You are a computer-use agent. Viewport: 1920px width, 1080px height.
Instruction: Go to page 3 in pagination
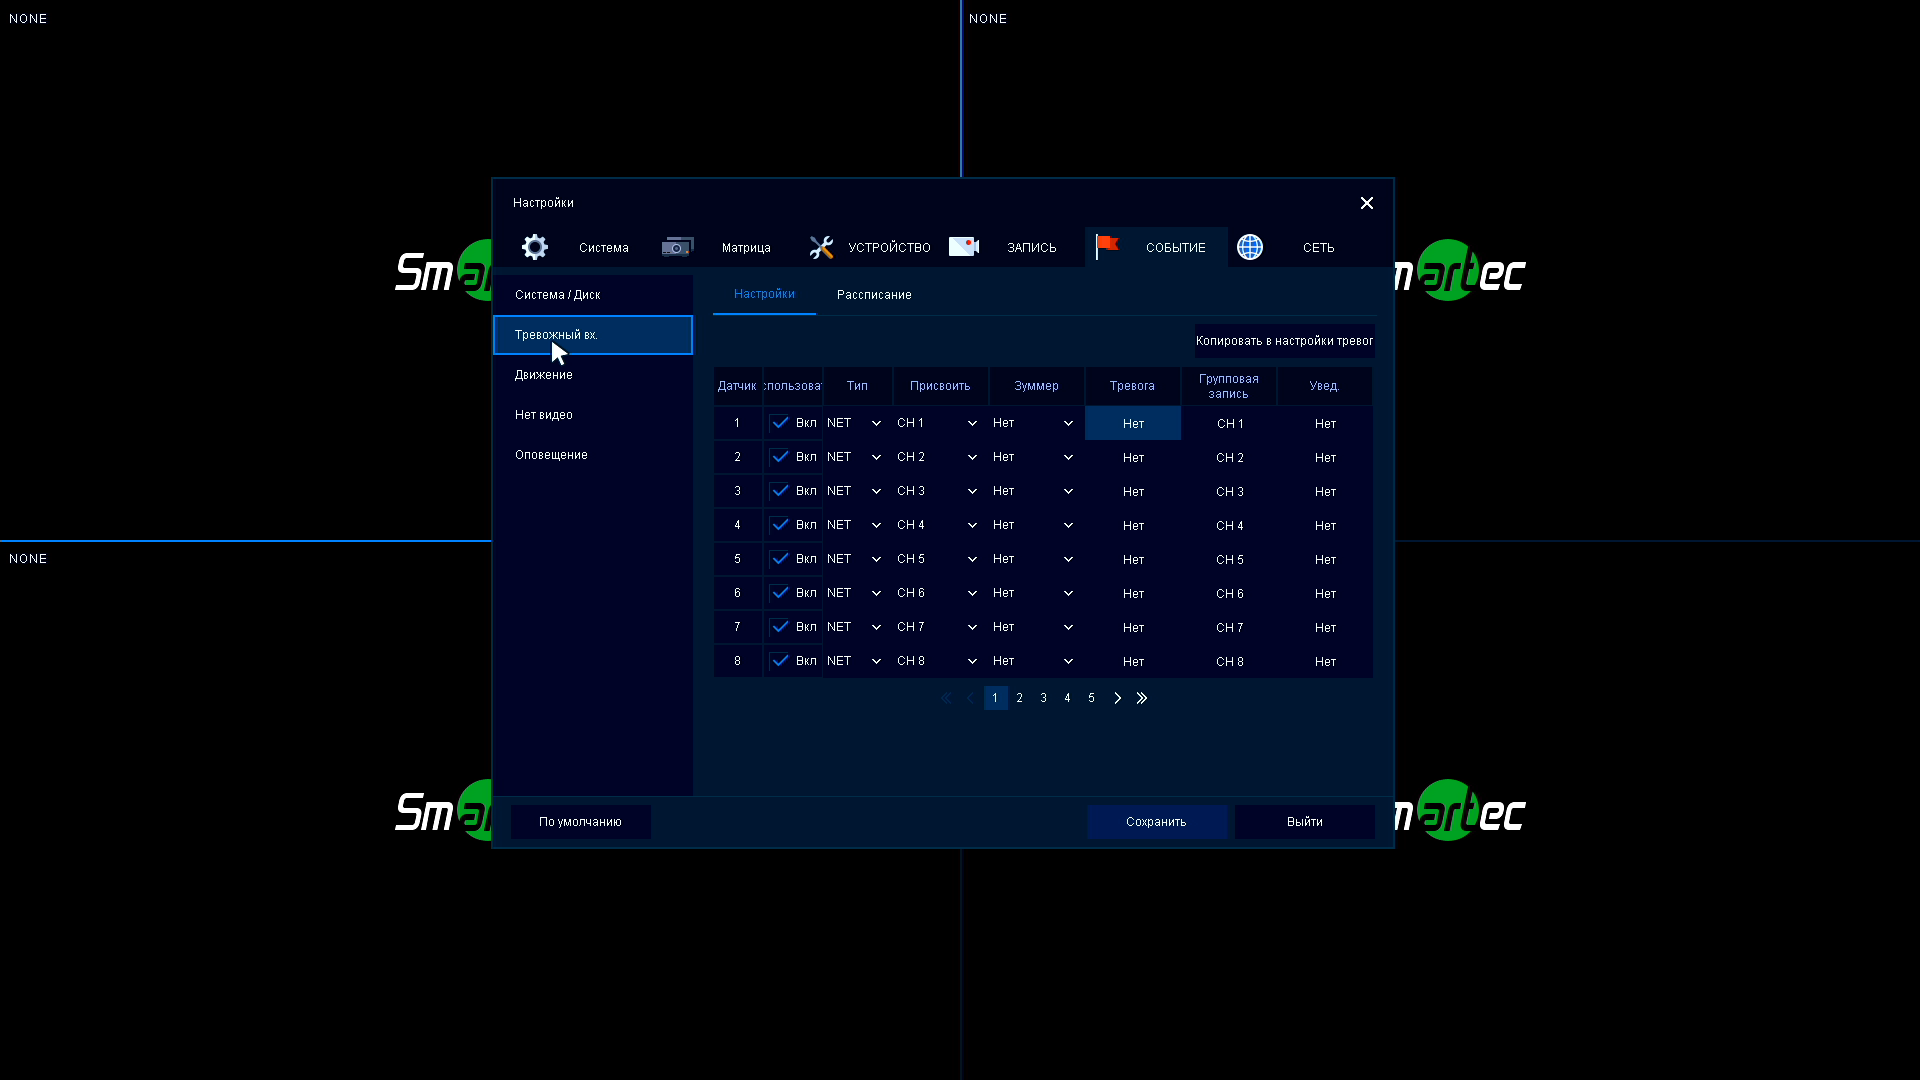pos(1043,698)
